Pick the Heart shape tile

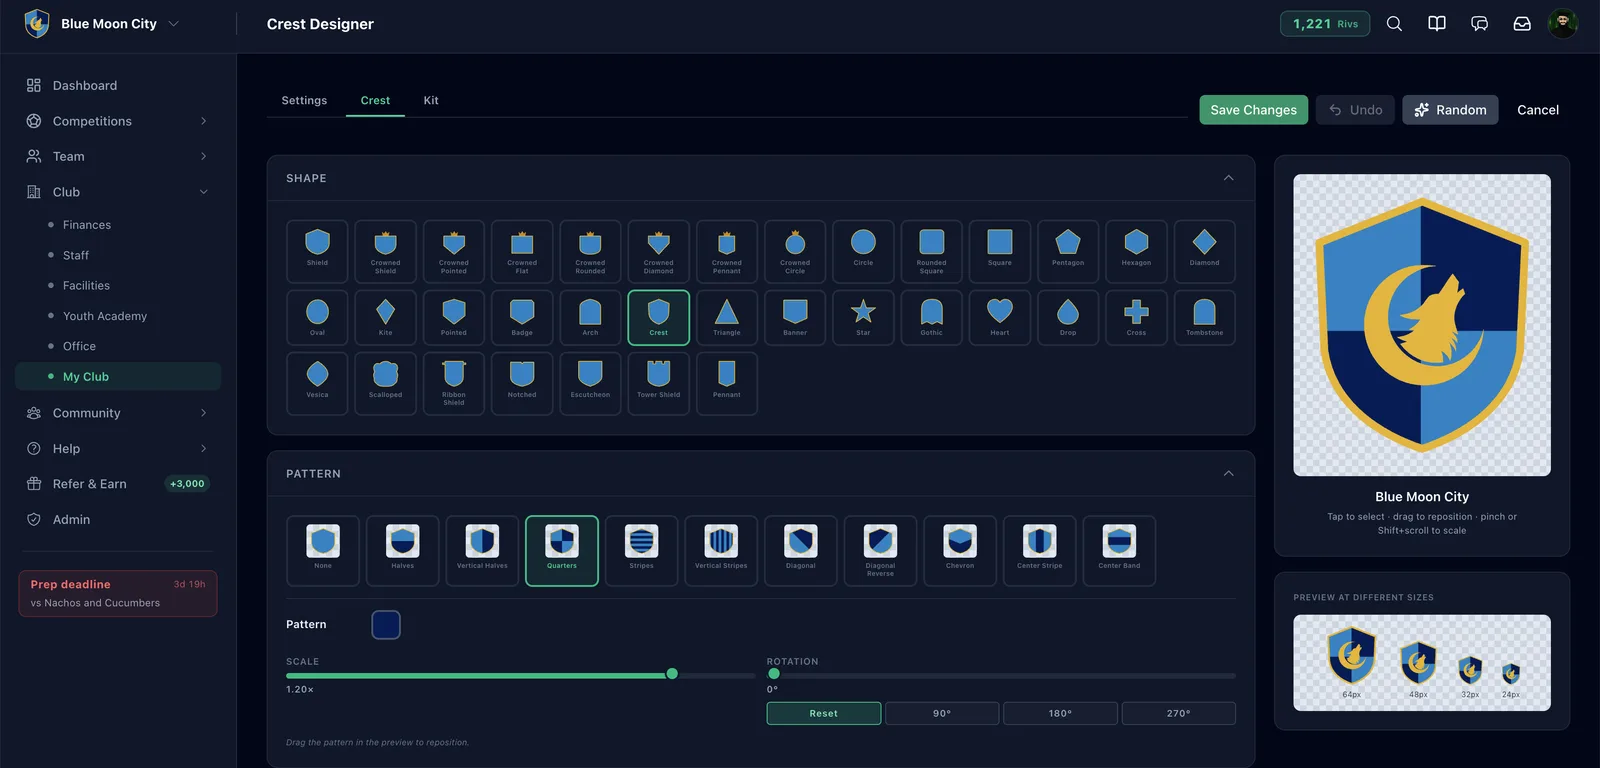(1000, 318)
